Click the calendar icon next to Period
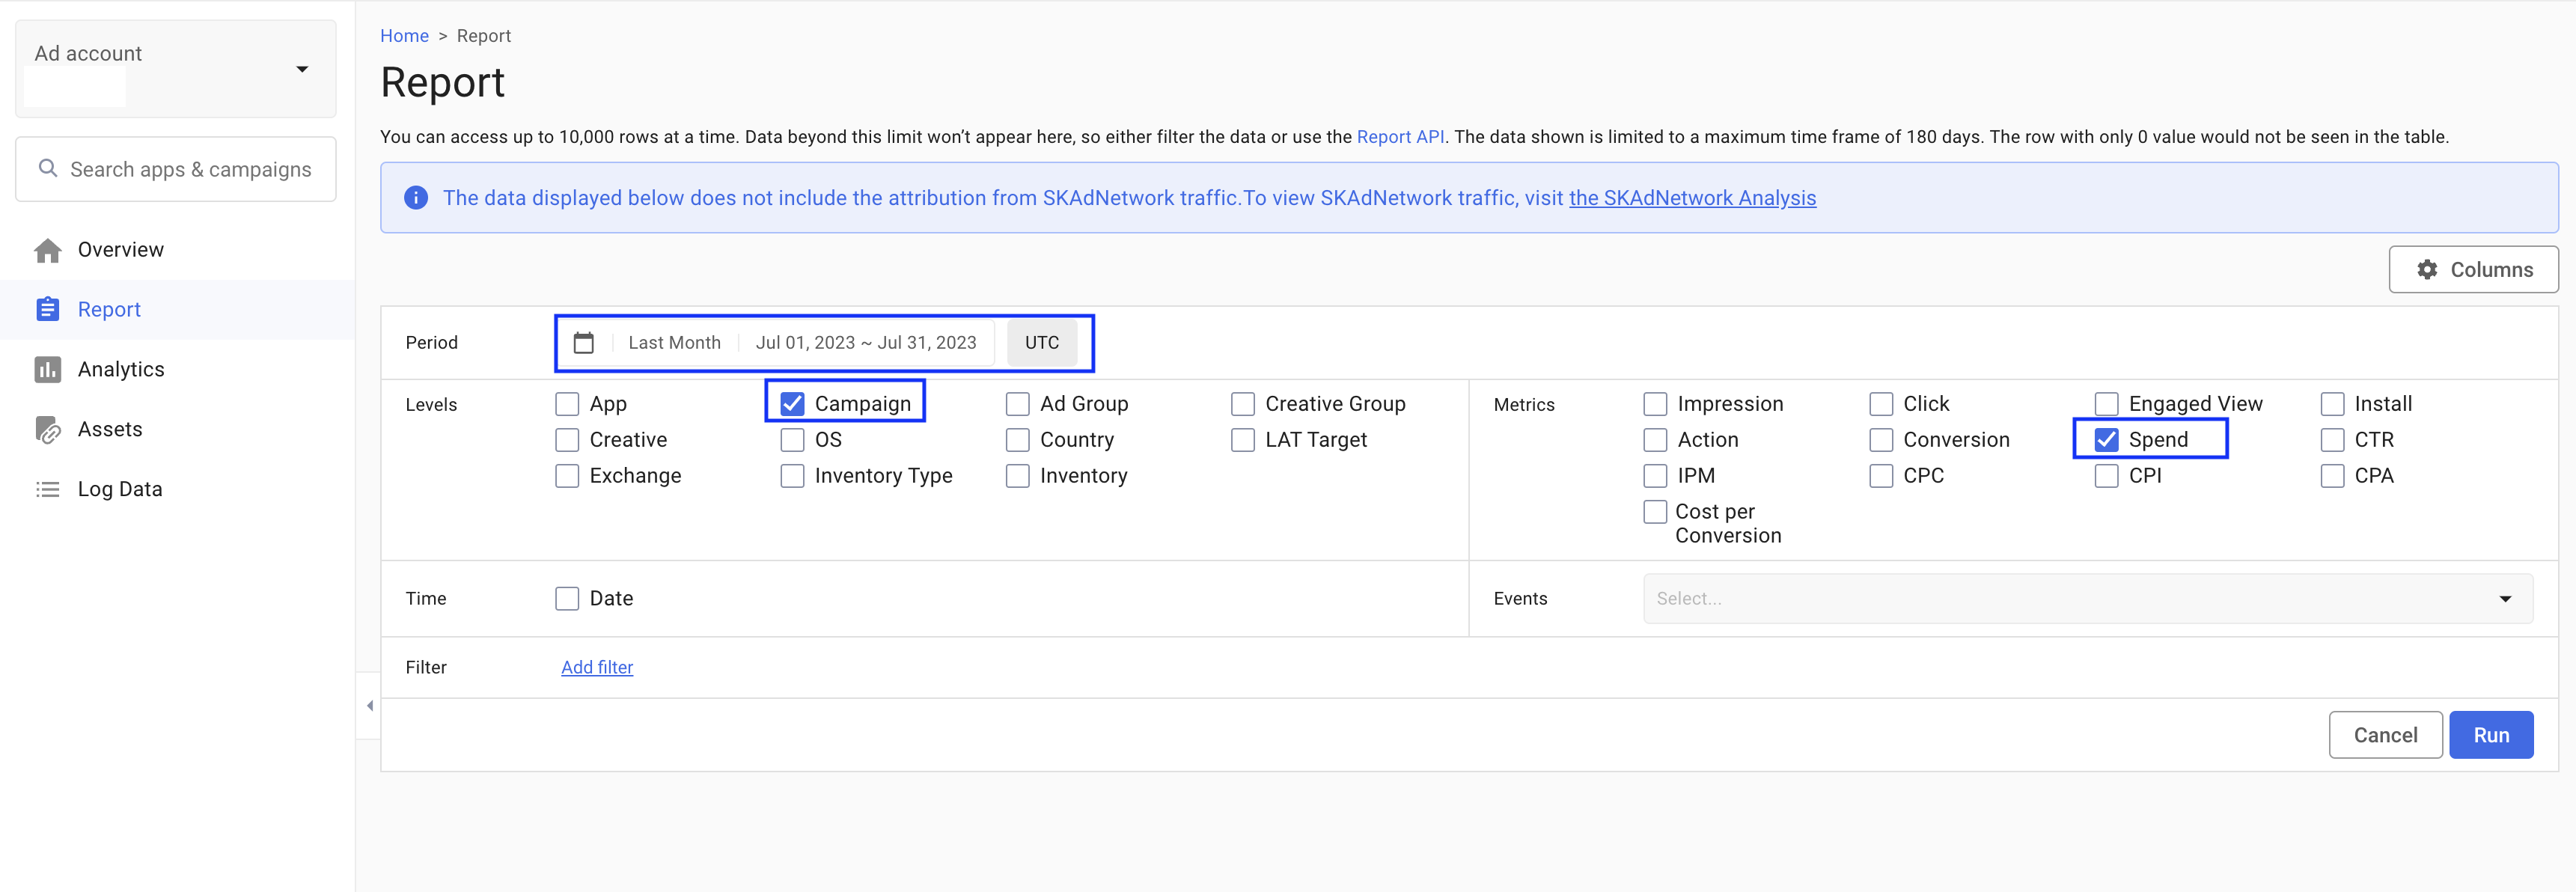 585,342
